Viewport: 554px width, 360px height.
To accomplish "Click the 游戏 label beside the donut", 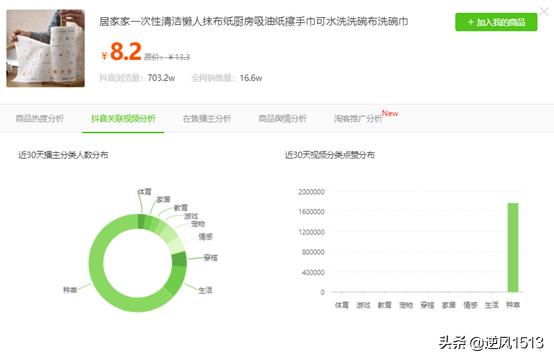I will (x=191, y=216).
